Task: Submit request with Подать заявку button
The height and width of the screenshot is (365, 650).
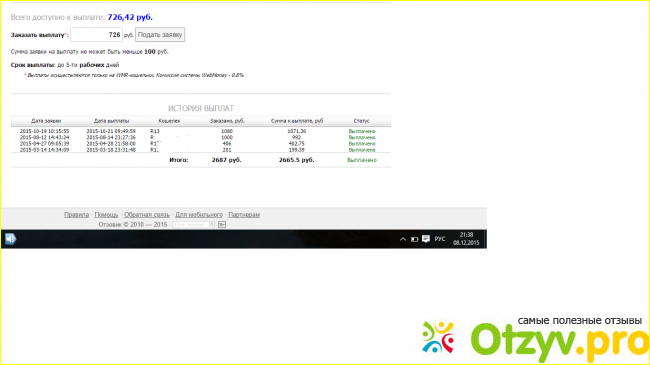Action: pyautogui.click(x=160, y=35)
